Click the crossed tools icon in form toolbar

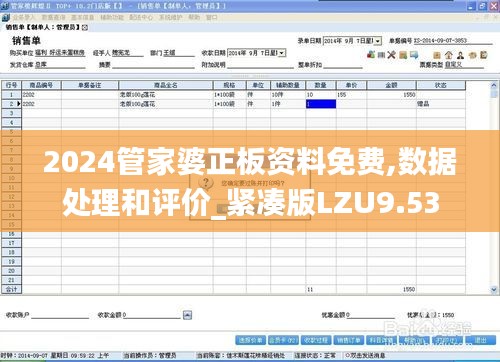(392, 55)
